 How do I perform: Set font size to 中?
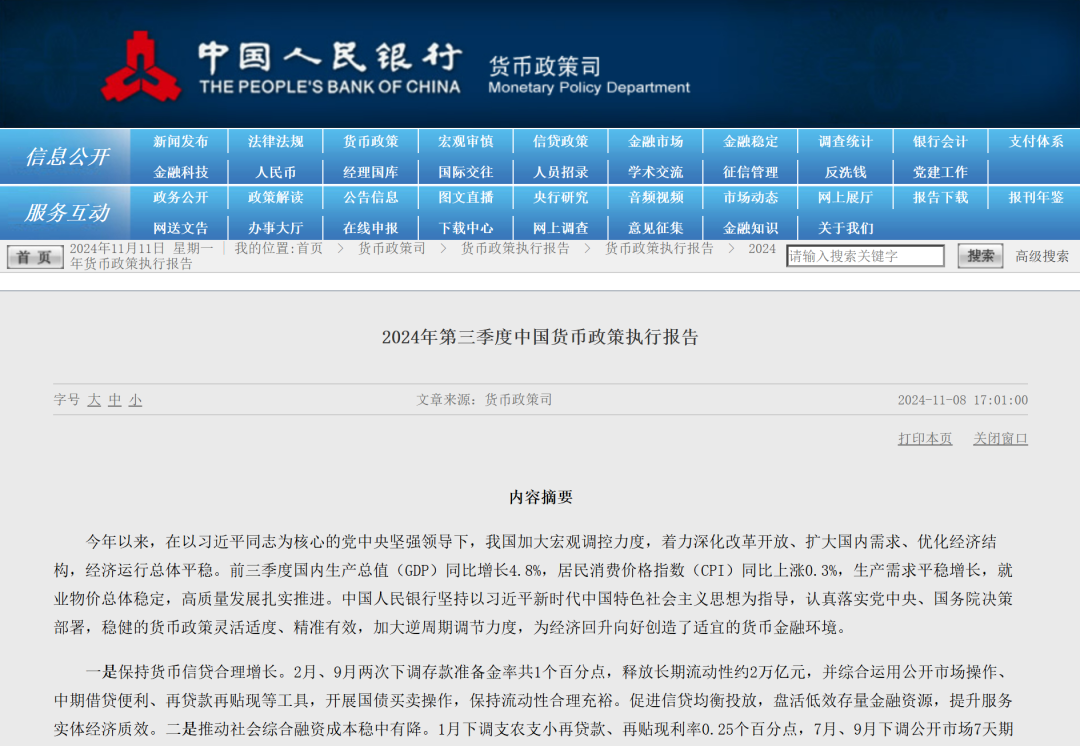(115, 400)
